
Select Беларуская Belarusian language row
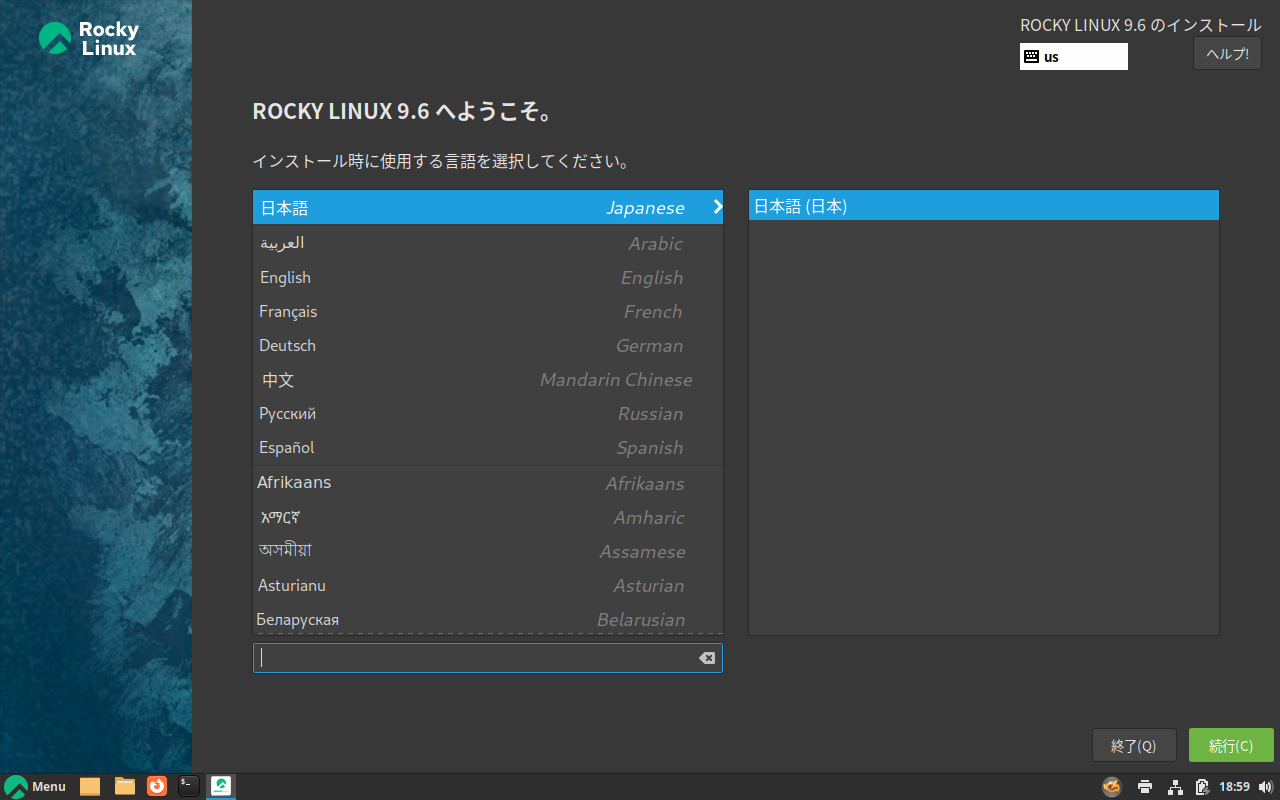(488, 619)
